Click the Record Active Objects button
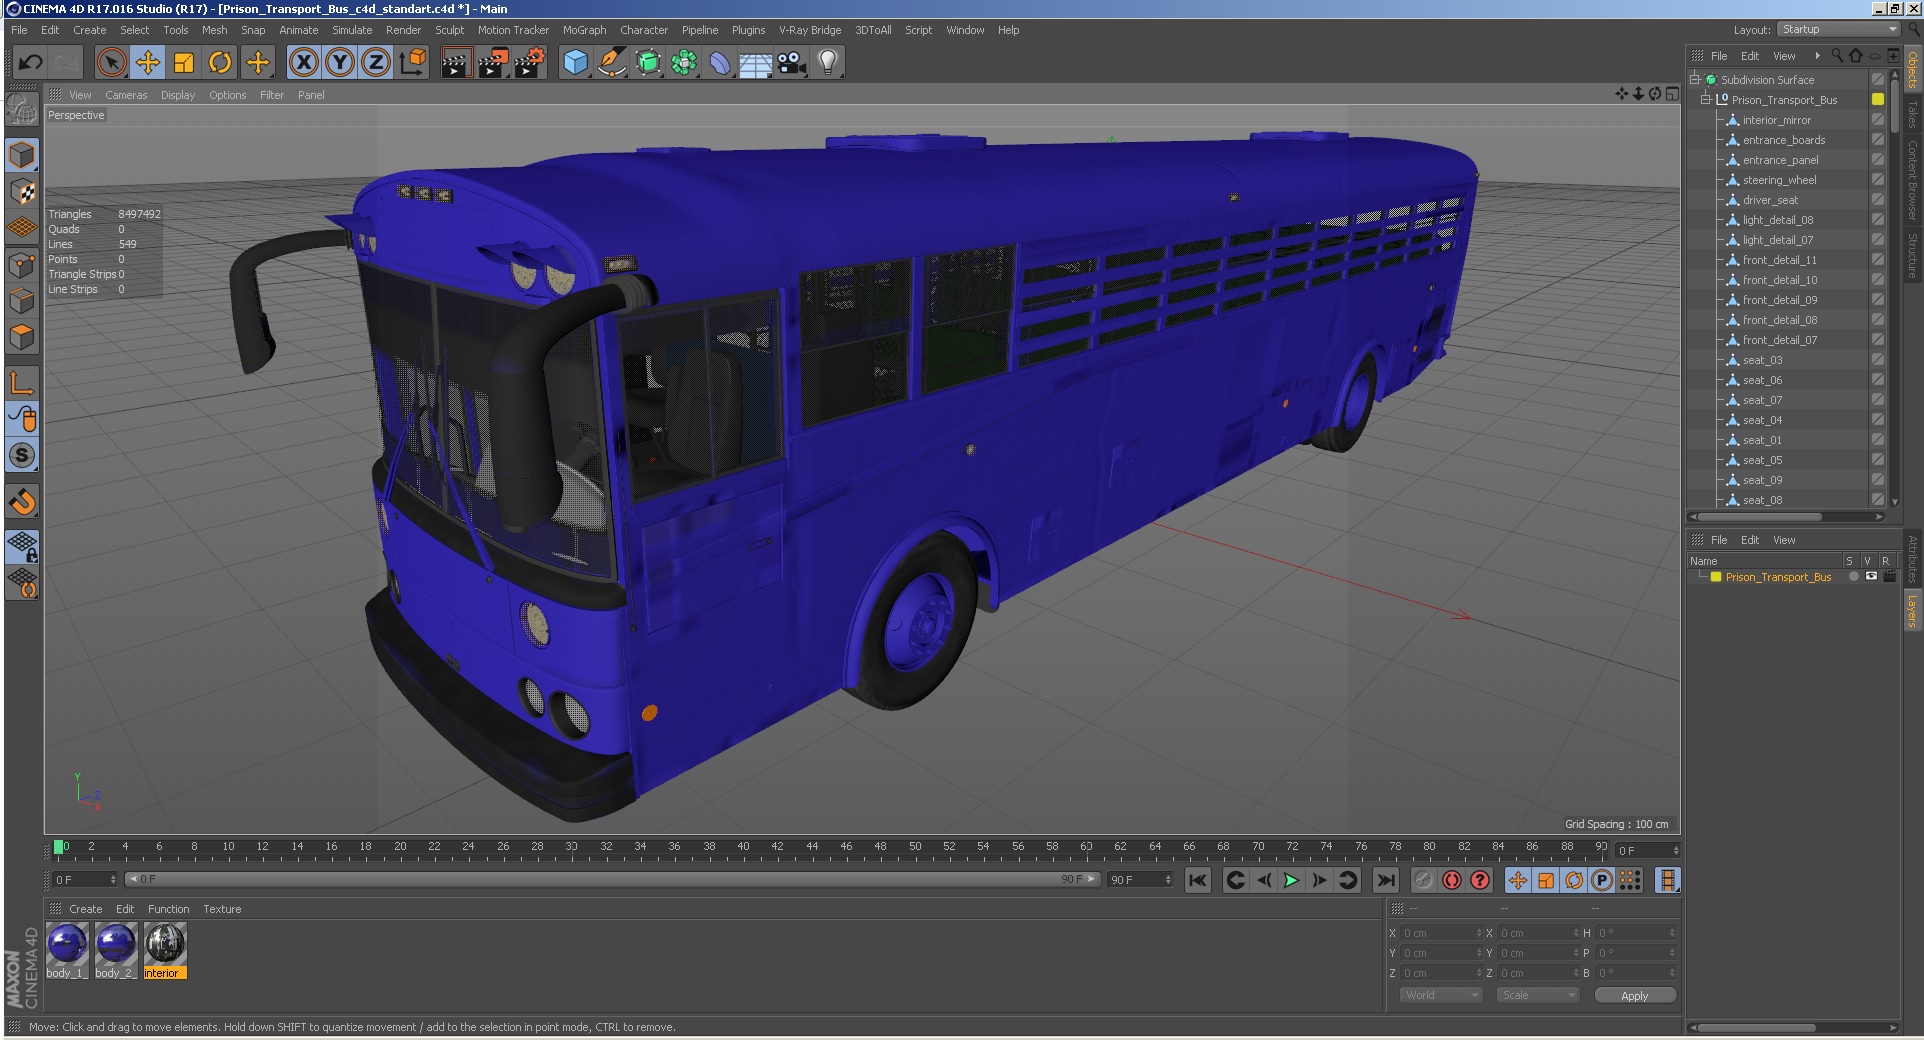The height and width of the screenshot is (1040, 1924). point(1424,880)
